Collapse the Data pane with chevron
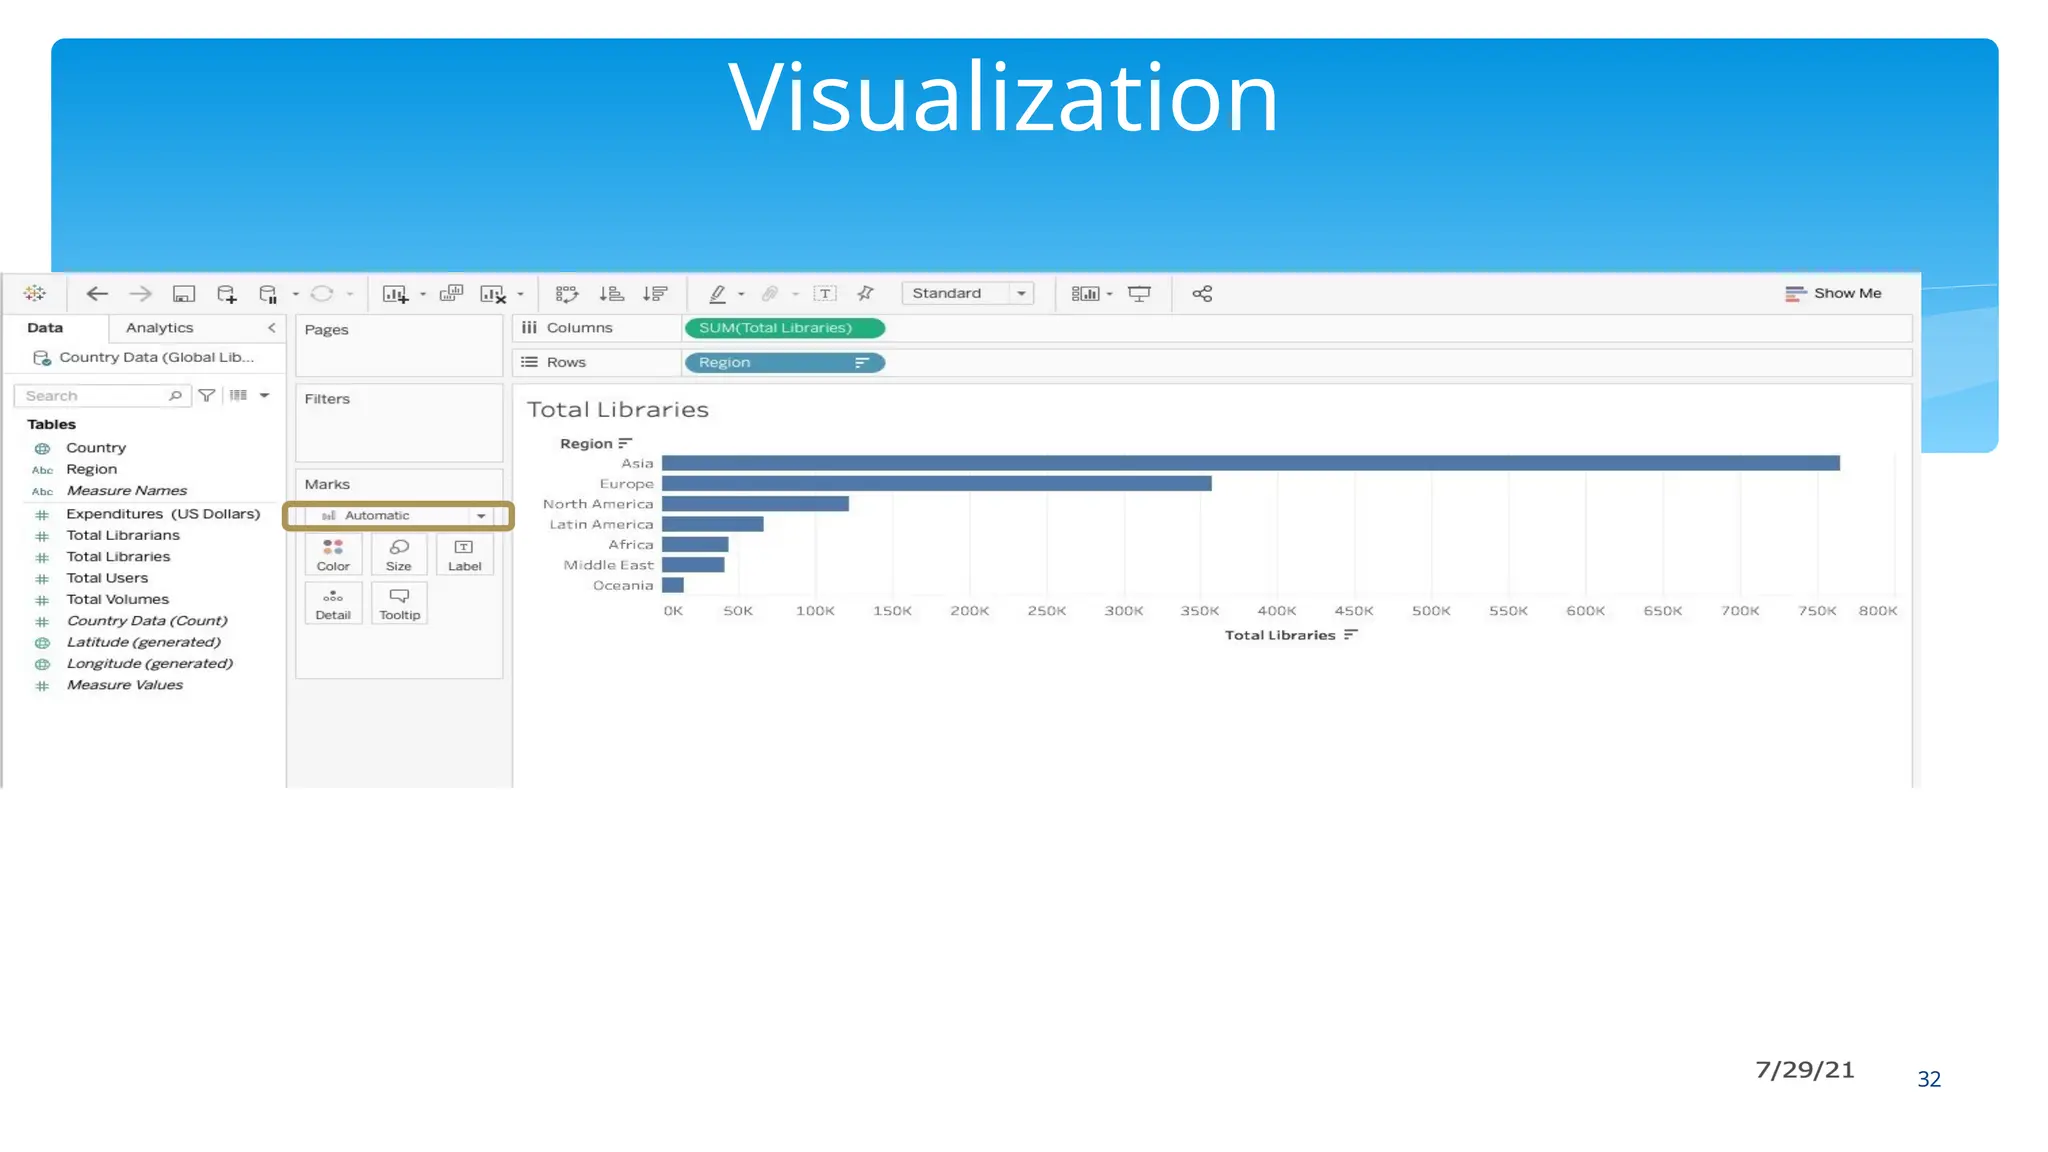Image resolution: width=2048 pixels, height=1152 pixels. pyautogui.click(x=271, y=328)
